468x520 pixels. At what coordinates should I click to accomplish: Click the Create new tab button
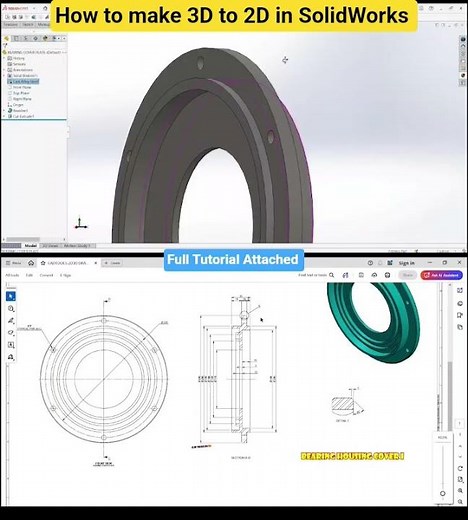112,263
